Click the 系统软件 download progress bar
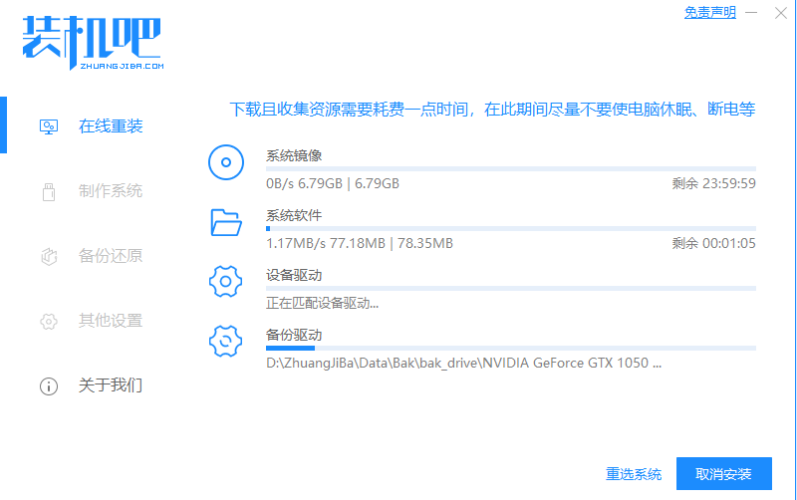Screen dimensions: 797x500 click(510, 229)
